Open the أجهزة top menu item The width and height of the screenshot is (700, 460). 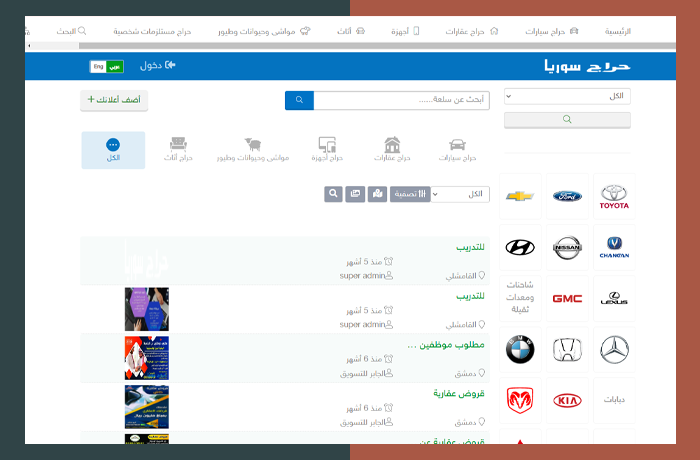point(405,31)
